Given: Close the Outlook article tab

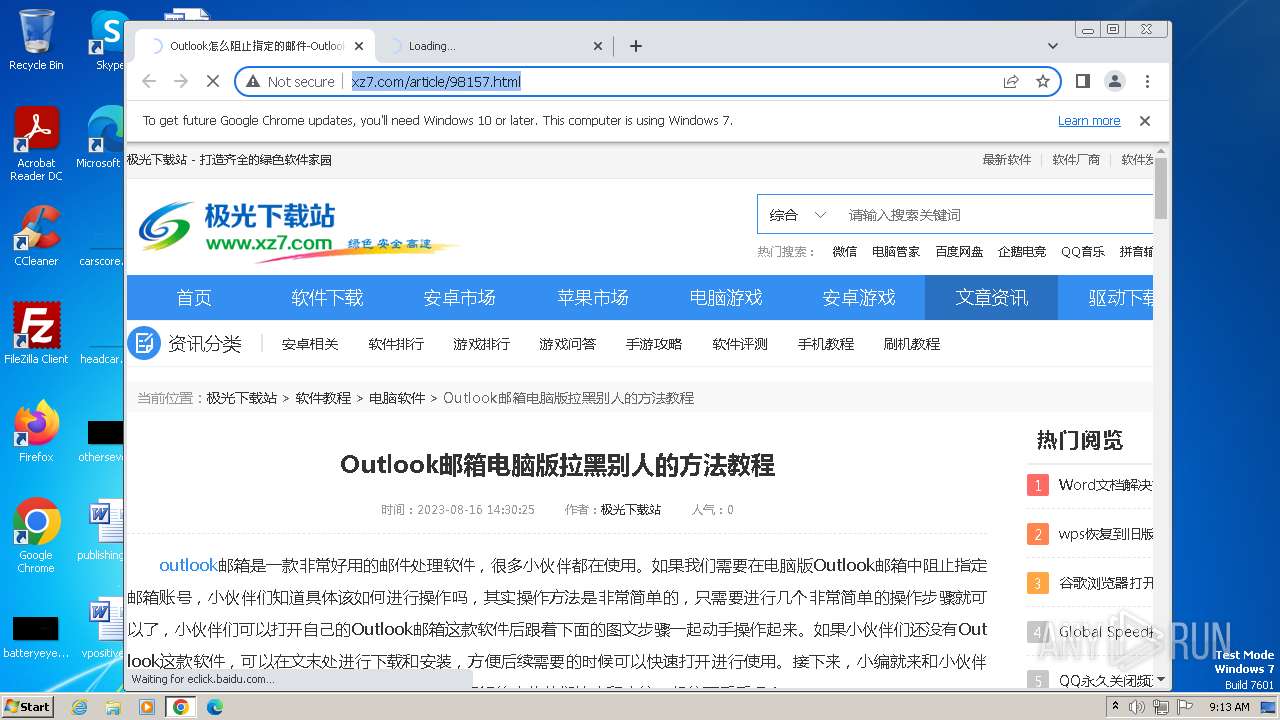Looking at the screenshot, I should 359,46.
